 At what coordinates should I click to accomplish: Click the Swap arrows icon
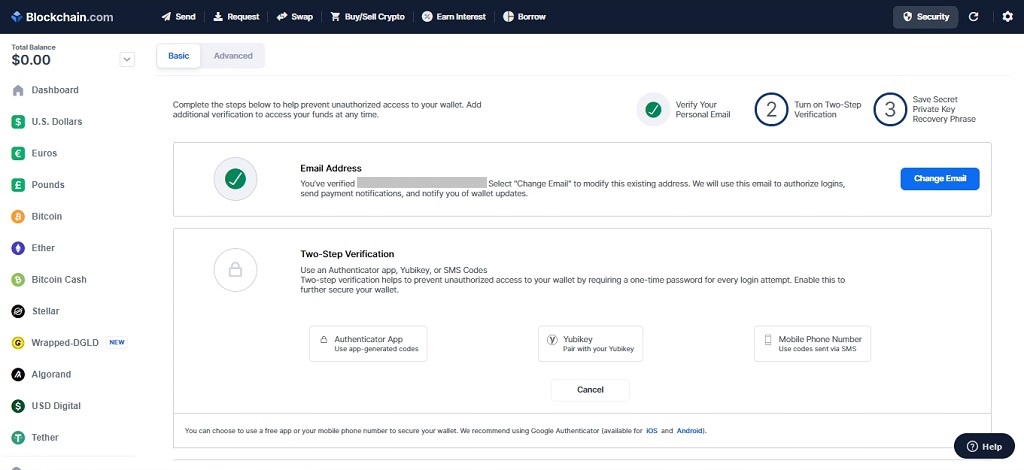(x=282, y=17)
